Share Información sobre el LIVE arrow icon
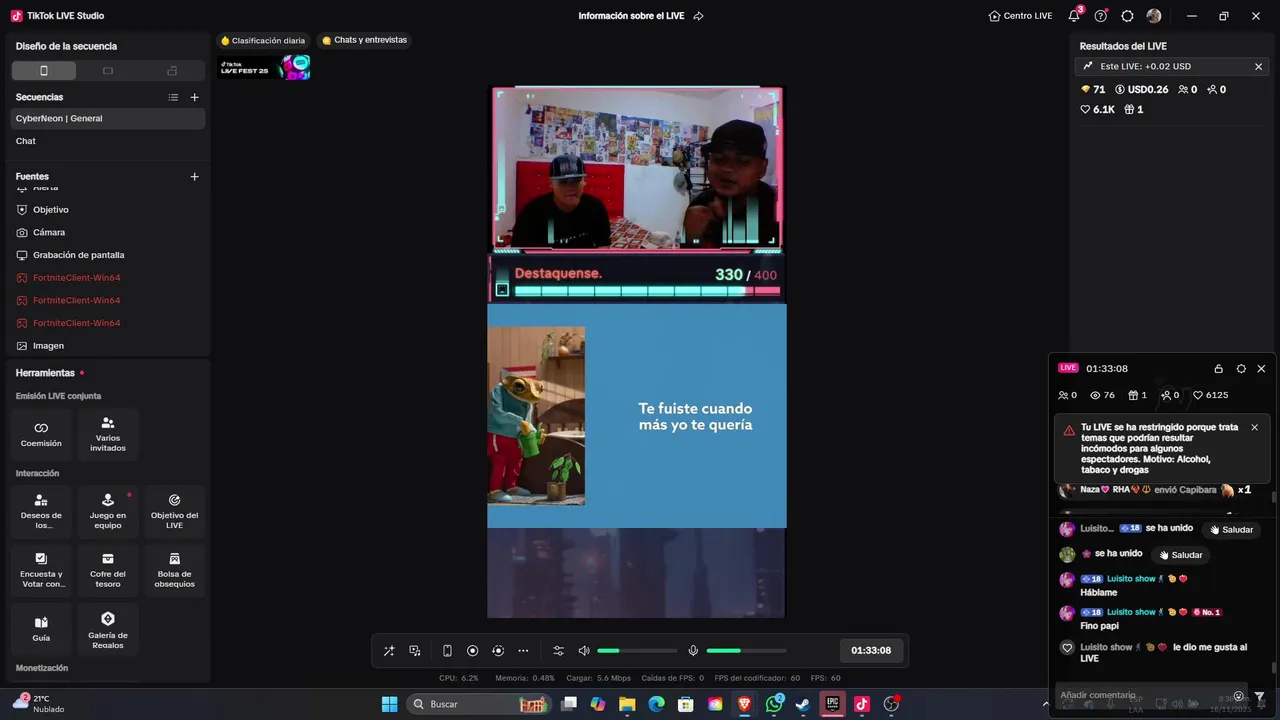The image size is (1280, 720). [x=698, y=16]
